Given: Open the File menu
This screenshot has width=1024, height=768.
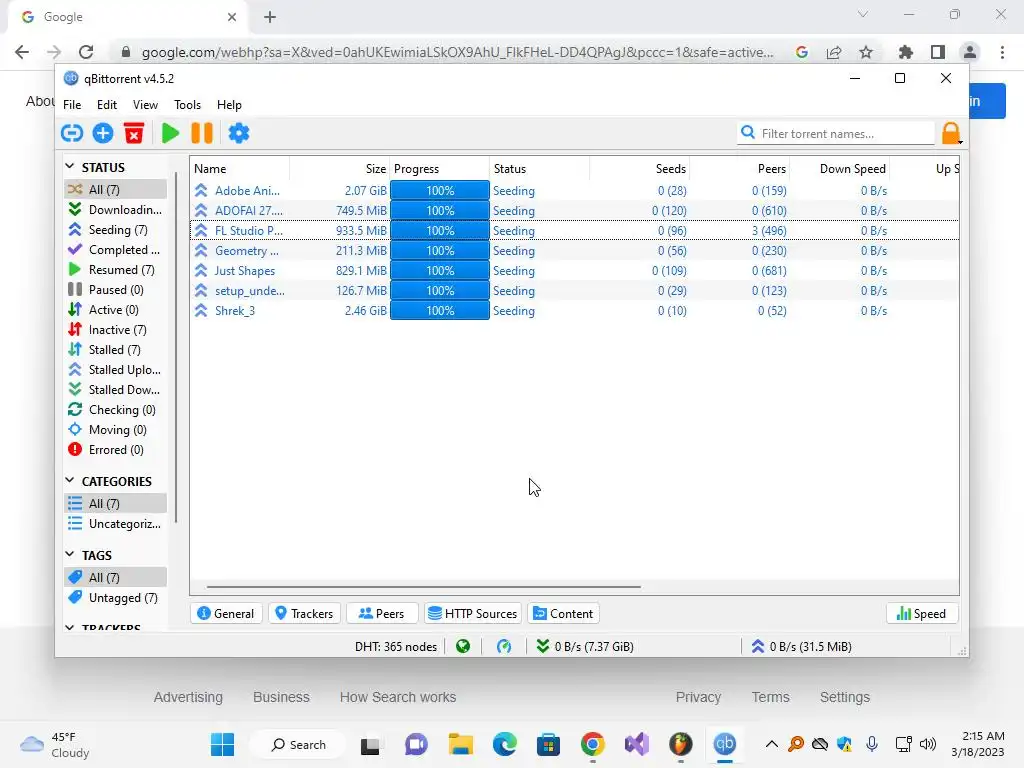Looking at the screenshot, I should click(72, 104).
